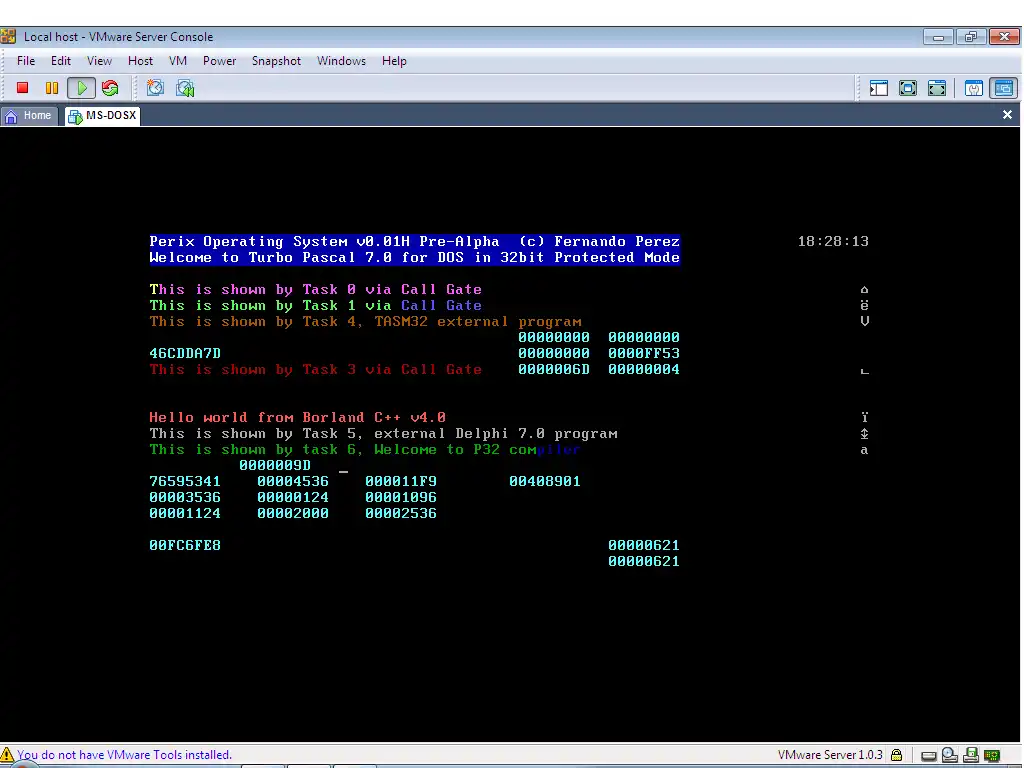Click the 'Perix Operating System v0.01H' header line
Screen dimensions: 1024x768
tap(415, 242)
